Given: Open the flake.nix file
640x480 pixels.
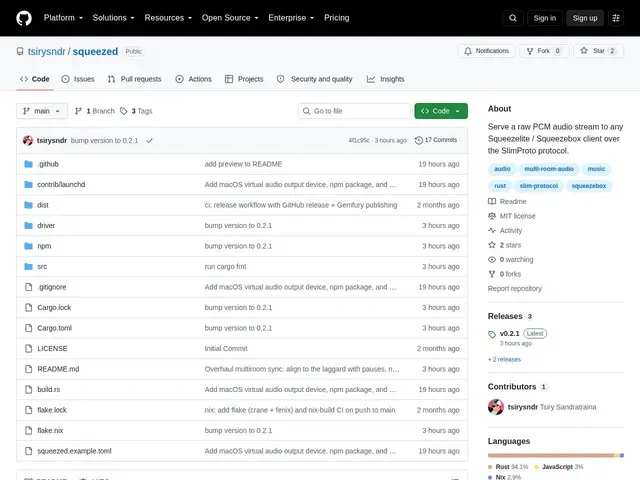Looking at the screenshot, I should (x=50, y=431).
